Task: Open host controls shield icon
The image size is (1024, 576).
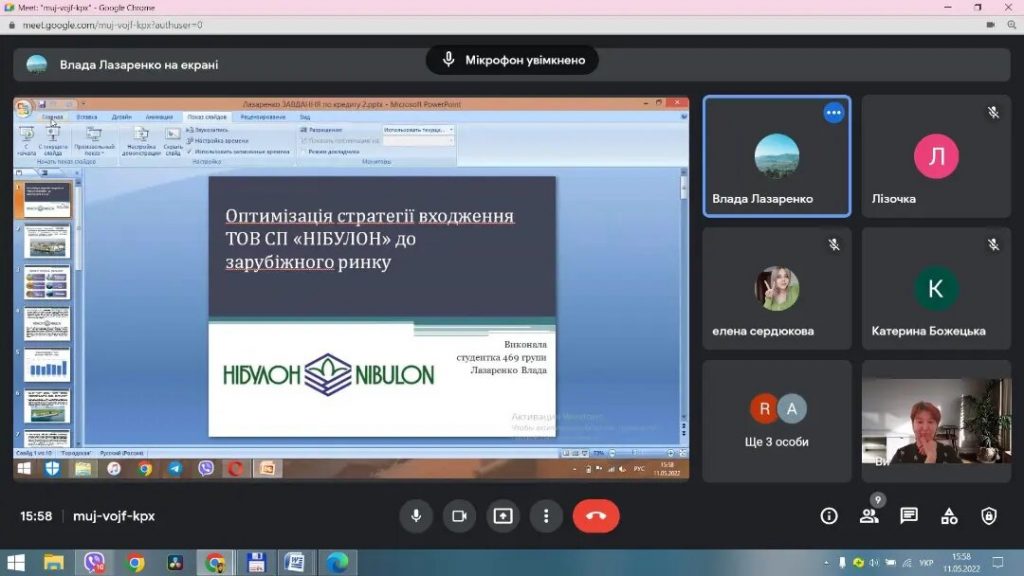Action: click(989, 516)
